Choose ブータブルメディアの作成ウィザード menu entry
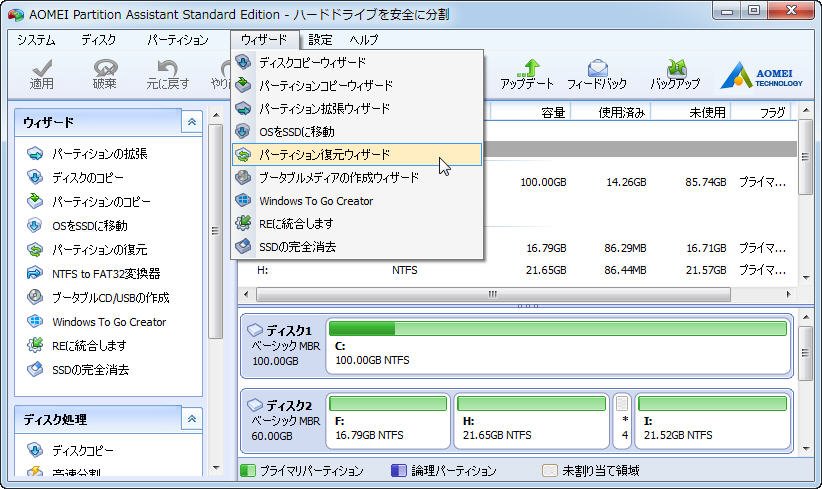This screenshot has height=489, width=822. [356, 178]
